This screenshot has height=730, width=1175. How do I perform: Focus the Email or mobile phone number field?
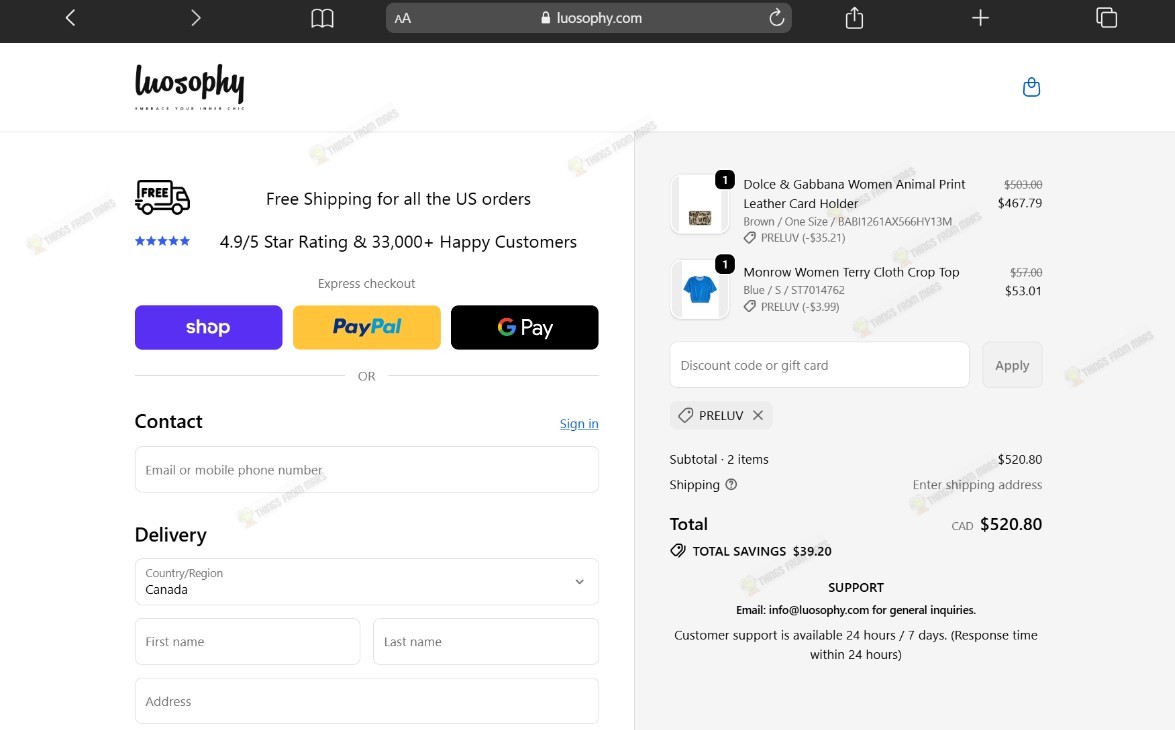[x=366, y=469]
